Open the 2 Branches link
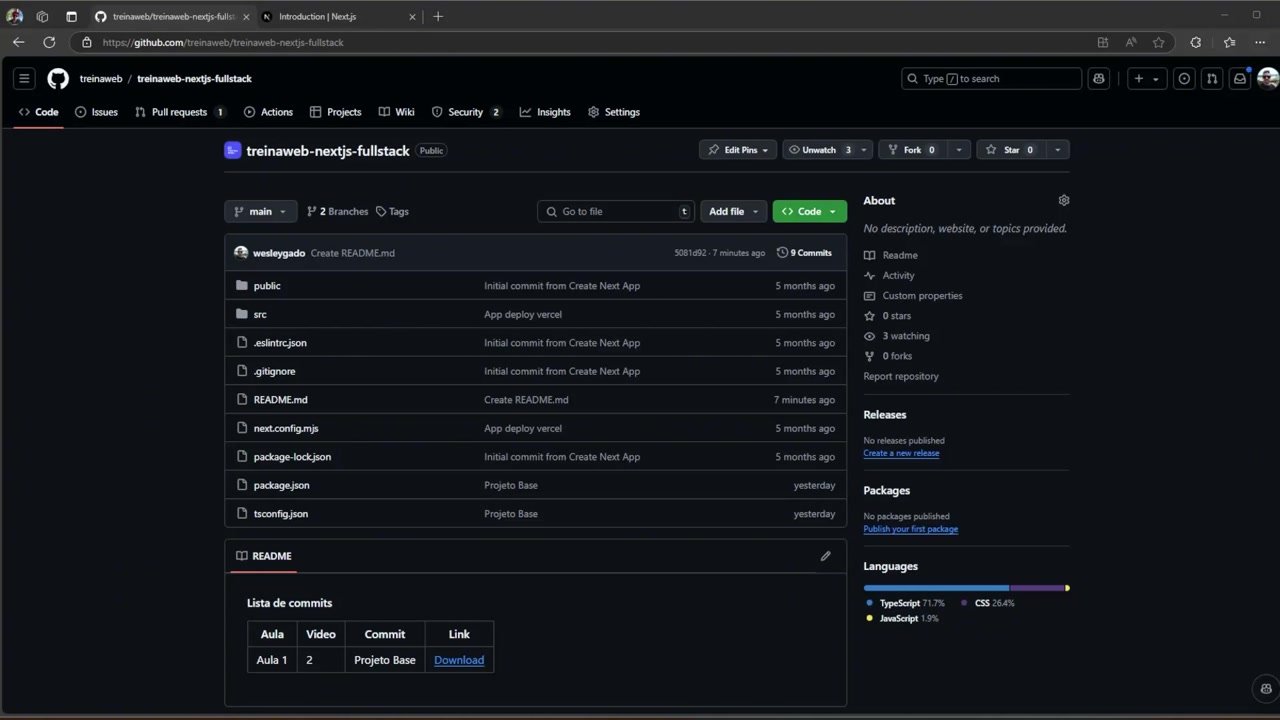The width and height of the screenshot is (1280, 720). (337, 211)
